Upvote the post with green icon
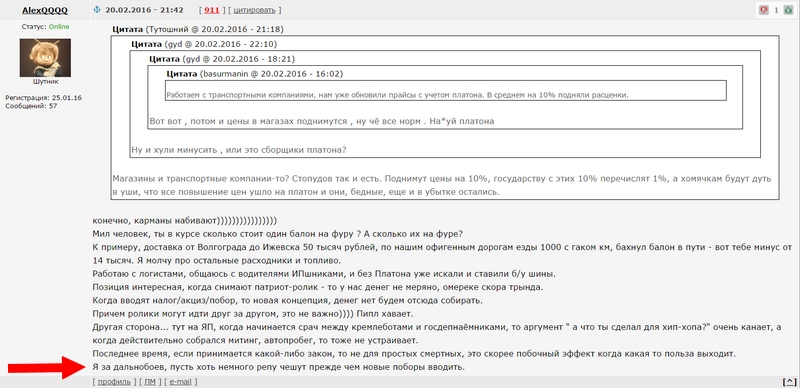The width and height of the screenshot is (800, 388). [x=788, y=10]
